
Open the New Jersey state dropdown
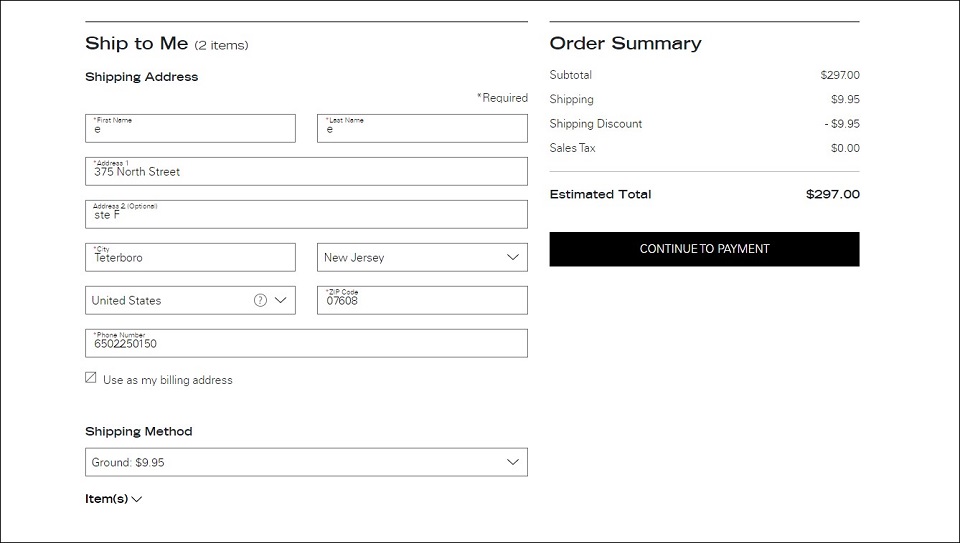point(422,257)
